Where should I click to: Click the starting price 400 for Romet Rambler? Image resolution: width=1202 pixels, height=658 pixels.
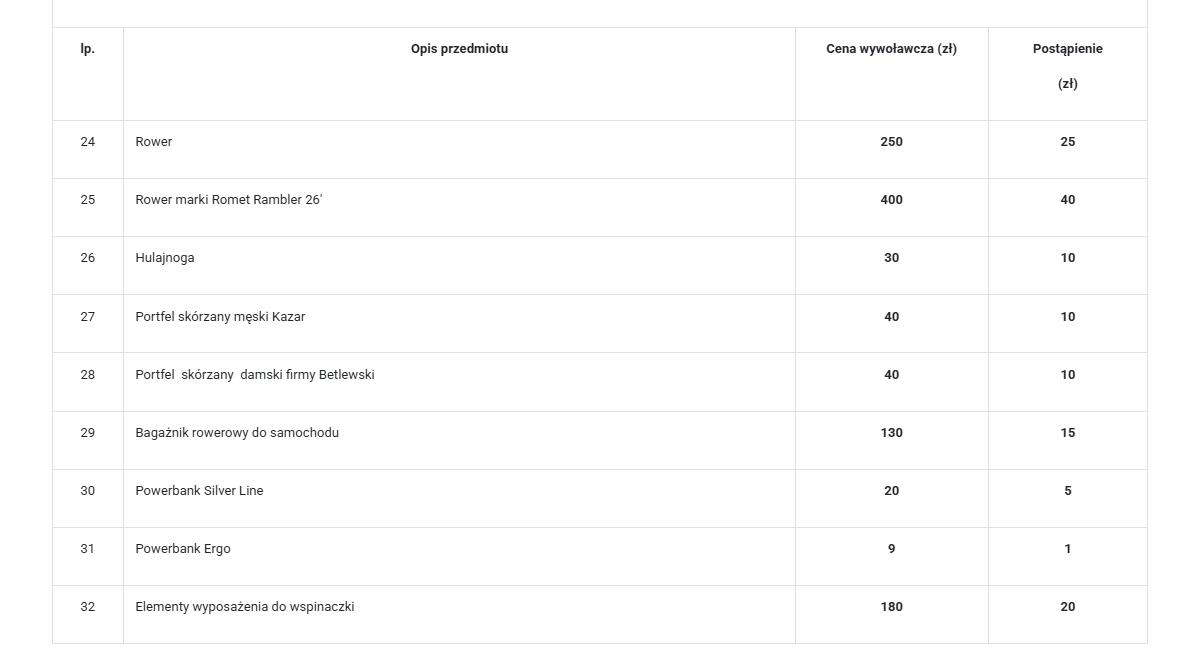891,200
